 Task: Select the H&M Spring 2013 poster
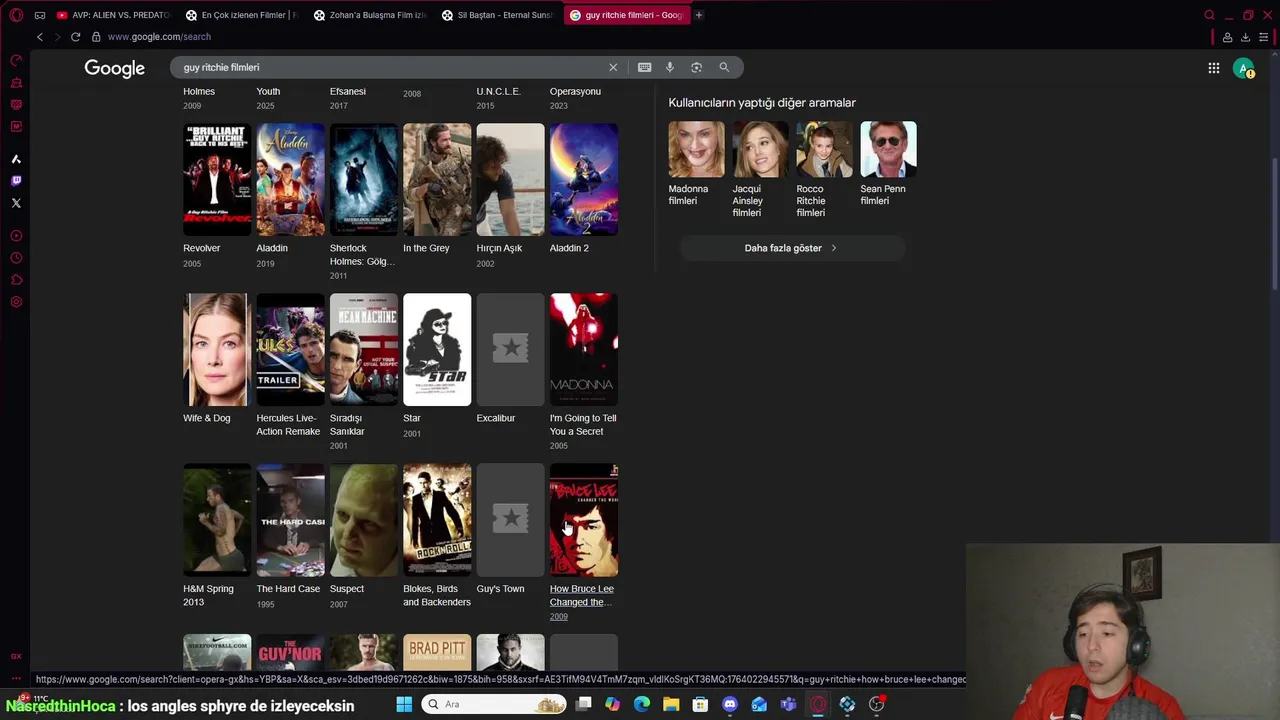pyautogui.click(x=217, y=520)
